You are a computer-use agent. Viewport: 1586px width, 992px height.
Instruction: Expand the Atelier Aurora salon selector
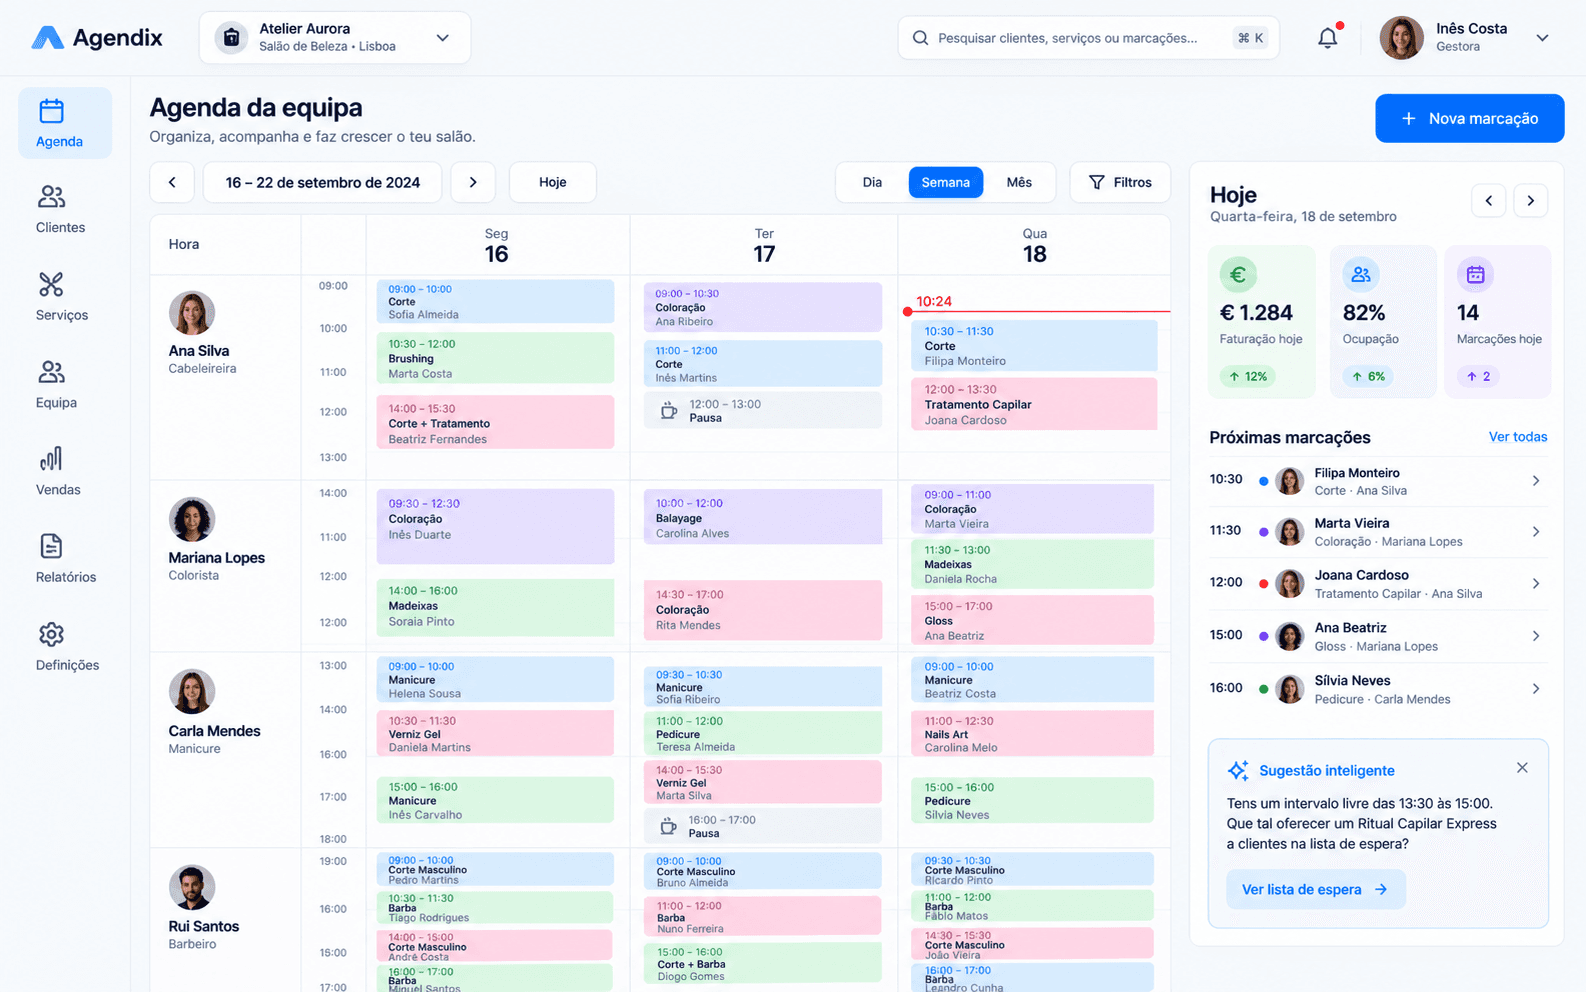pos(335,38)
